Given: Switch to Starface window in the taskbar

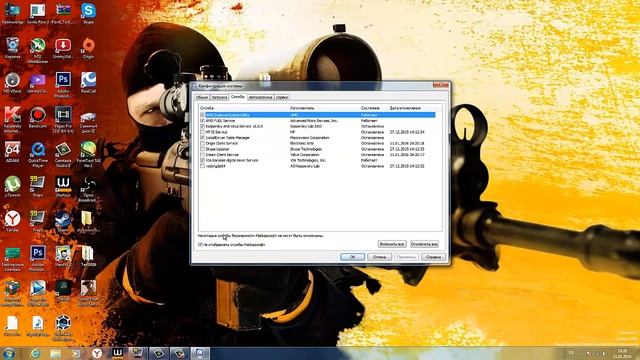Looking at the screenshot, I should (118, 353).
